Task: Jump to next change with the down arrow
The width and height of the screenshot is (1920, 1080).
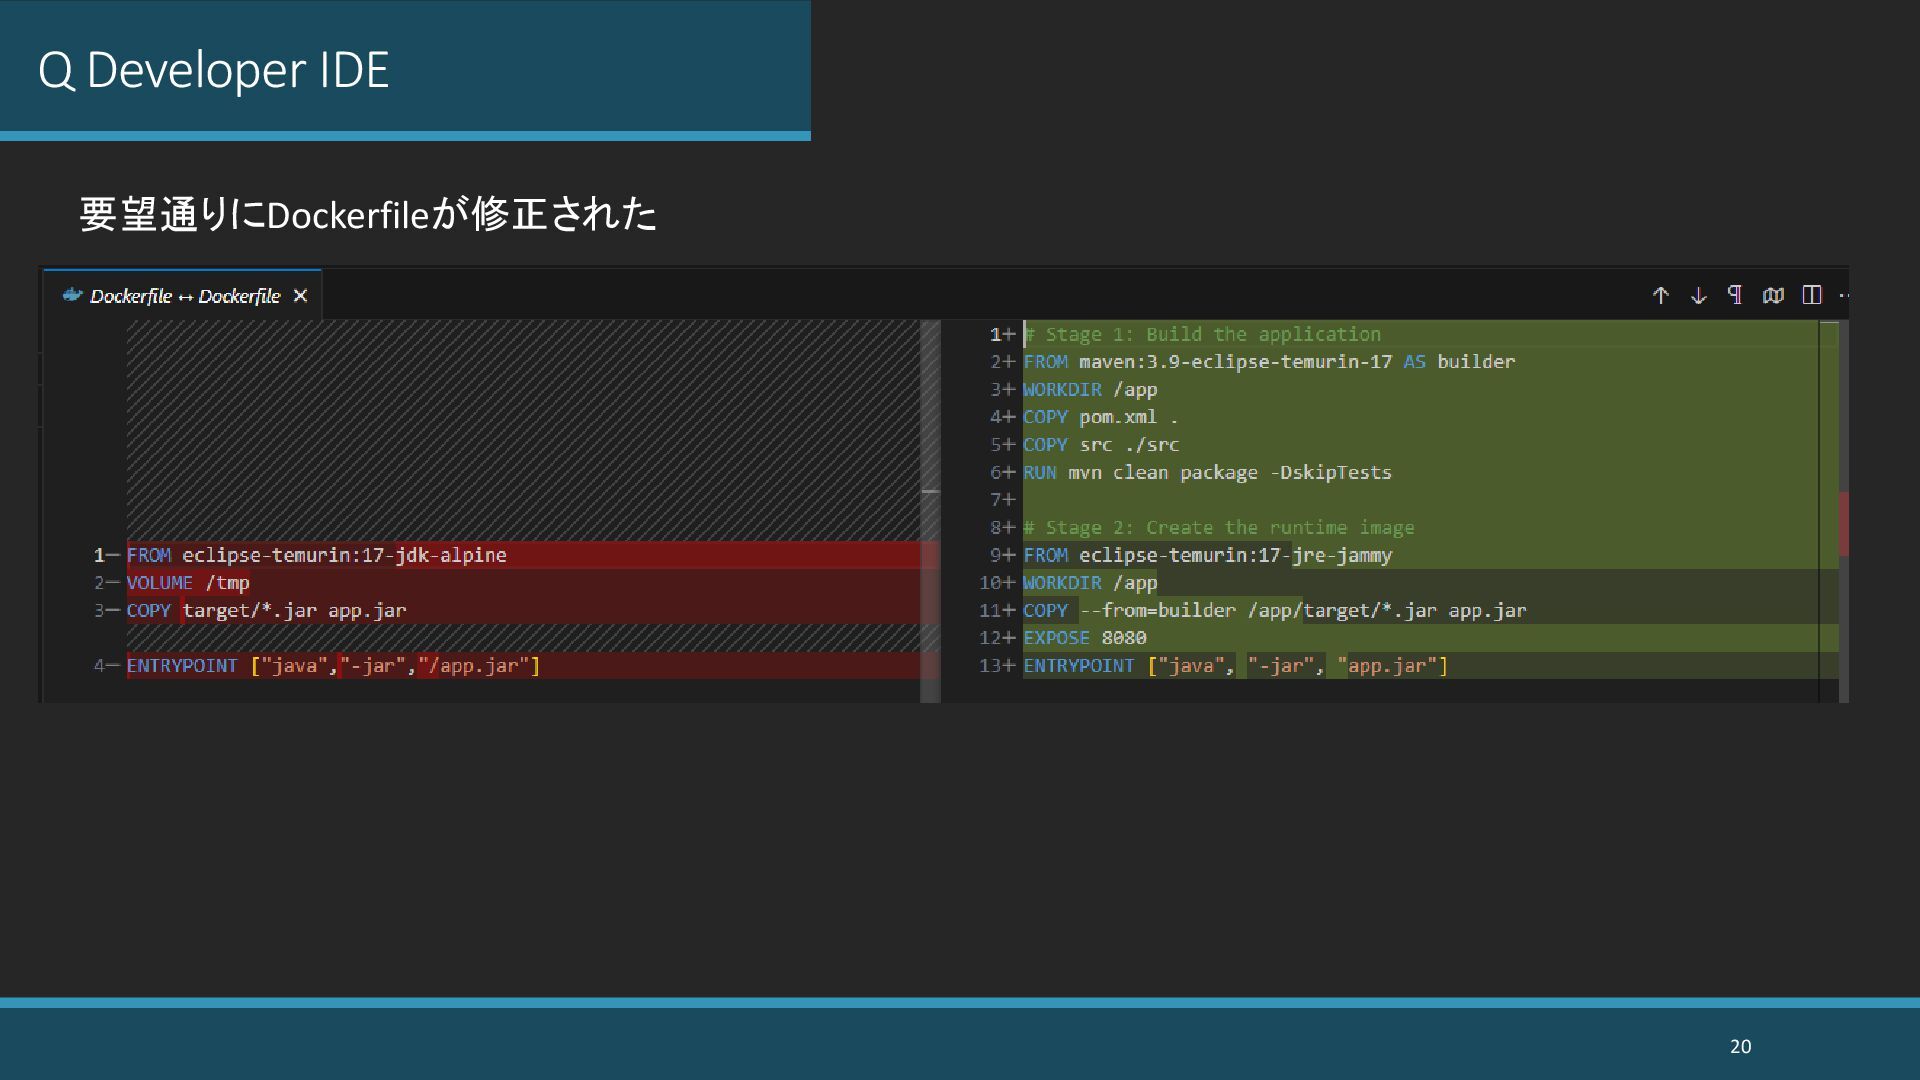Action: pos(1698,296)
